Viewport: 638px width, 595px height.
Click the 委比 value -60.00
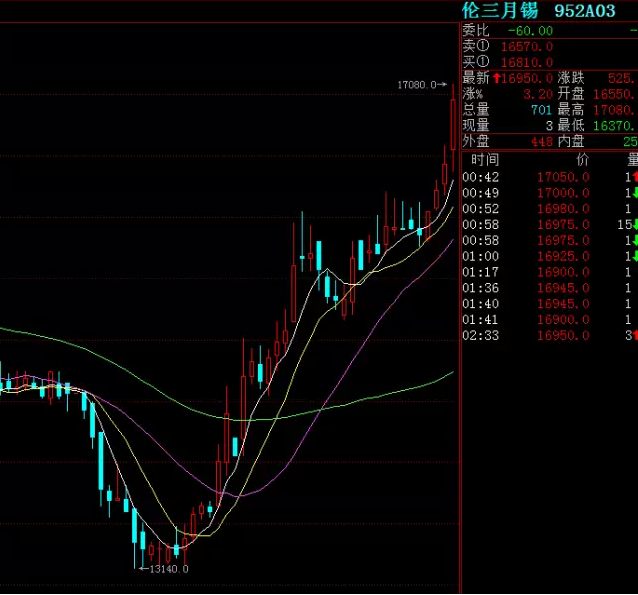(x=529, y=30)
